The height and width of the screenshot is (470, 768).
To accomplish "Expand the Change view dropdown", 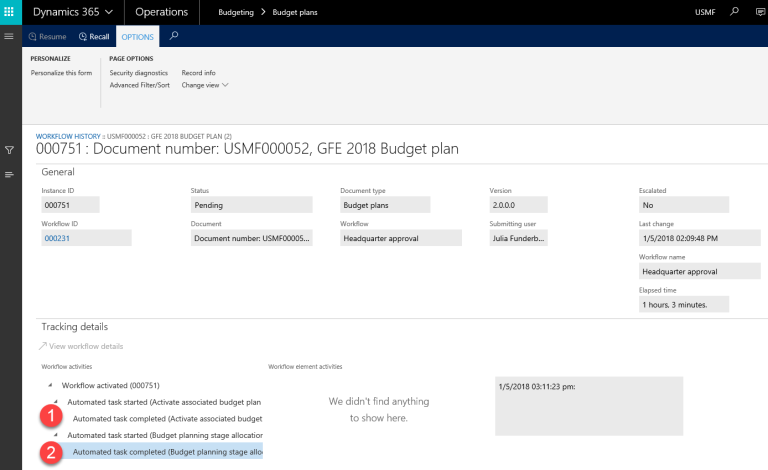I will [x=205, y=85].
